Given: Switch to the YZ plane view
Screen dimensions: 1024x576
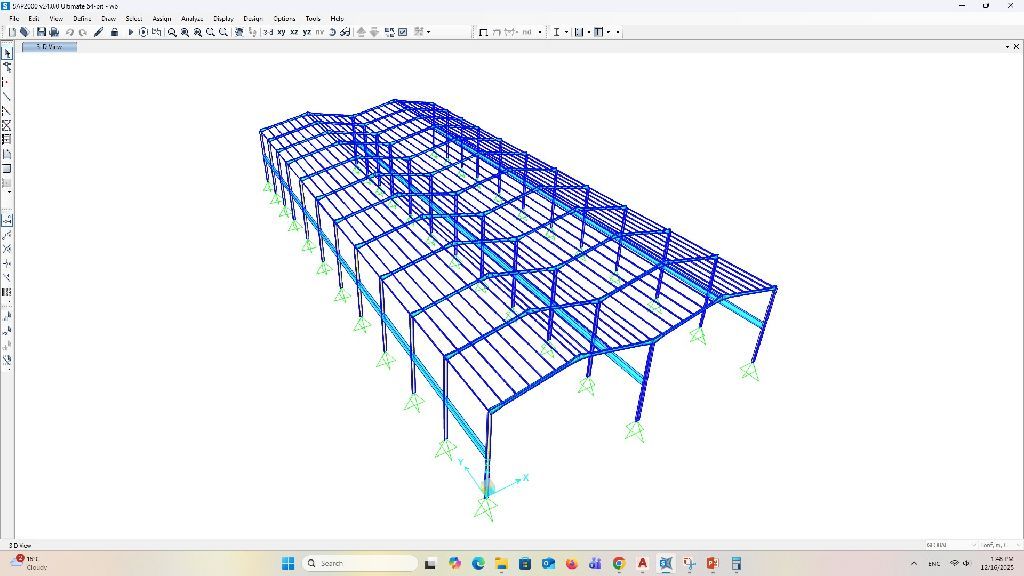Looking at the screenshot, I should pos(307,32).
